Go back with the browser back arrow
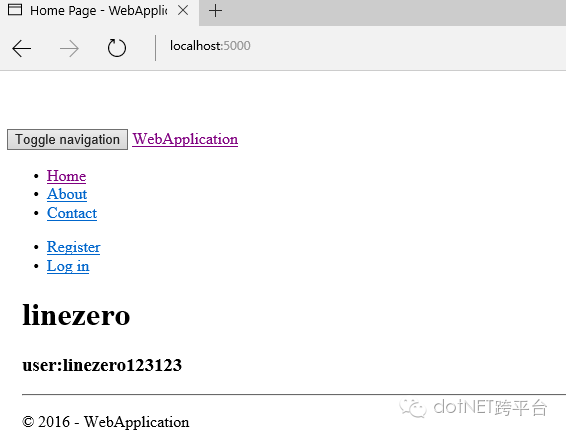This screenshot has height=435, width=566. (x=21, y=48)
